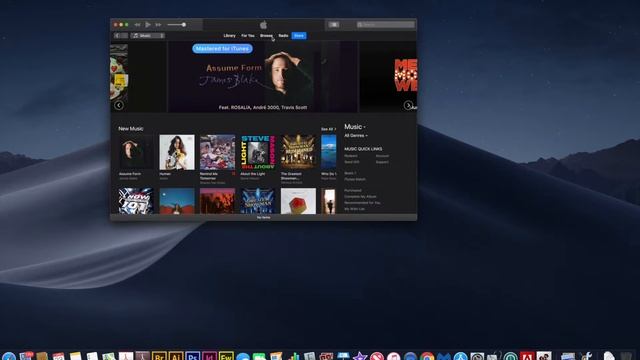This screenshot has height=360, width=640.
Task: Click the See All link for New Music
Action: click(x=328, y=129)
